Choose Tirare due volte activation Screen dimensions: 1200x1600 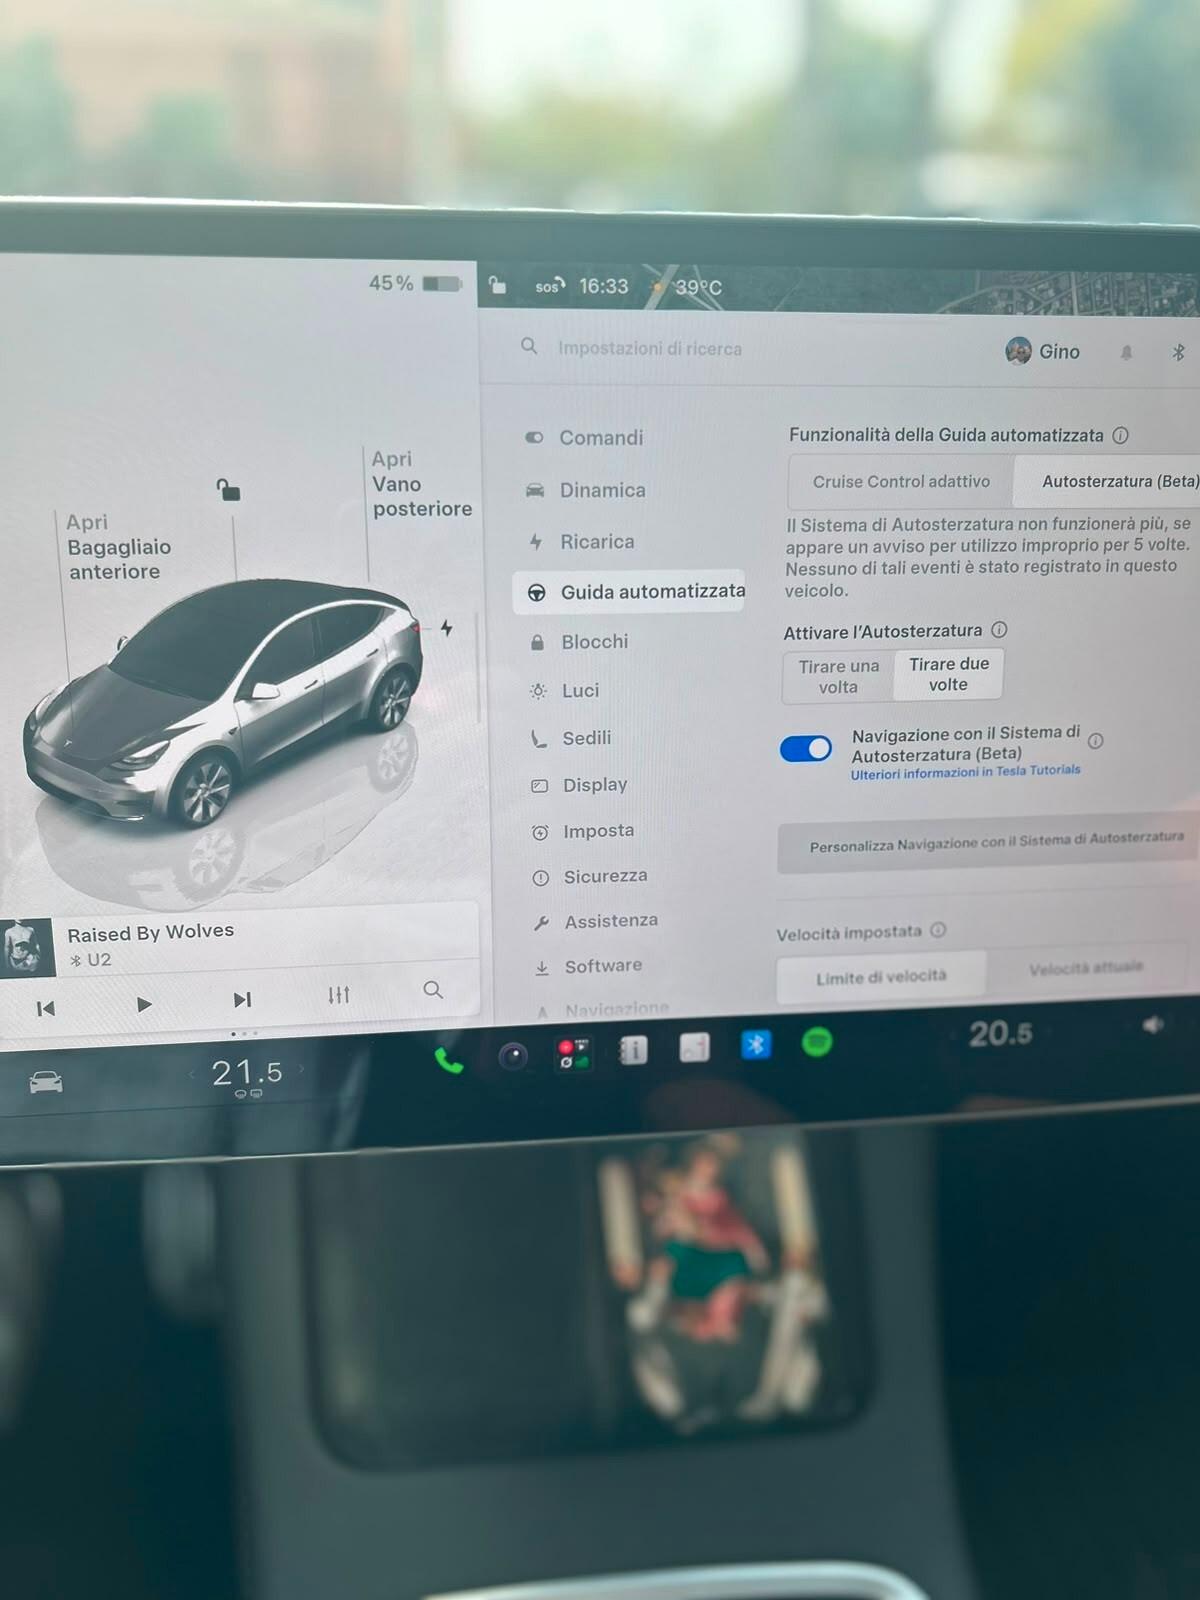pyautogui.click(x=948, y=674)
